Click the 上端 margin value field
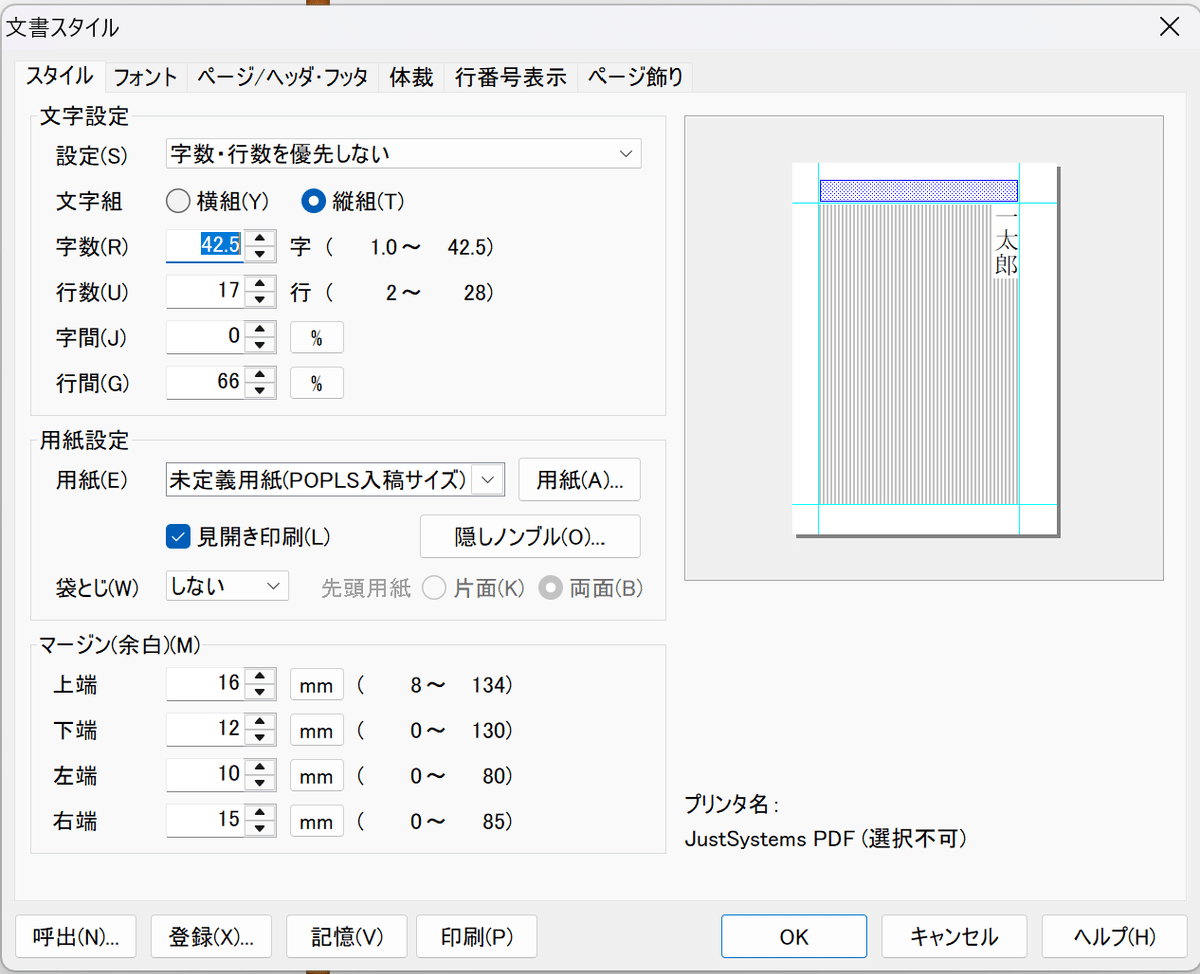1200x974 pixels. 204,684
